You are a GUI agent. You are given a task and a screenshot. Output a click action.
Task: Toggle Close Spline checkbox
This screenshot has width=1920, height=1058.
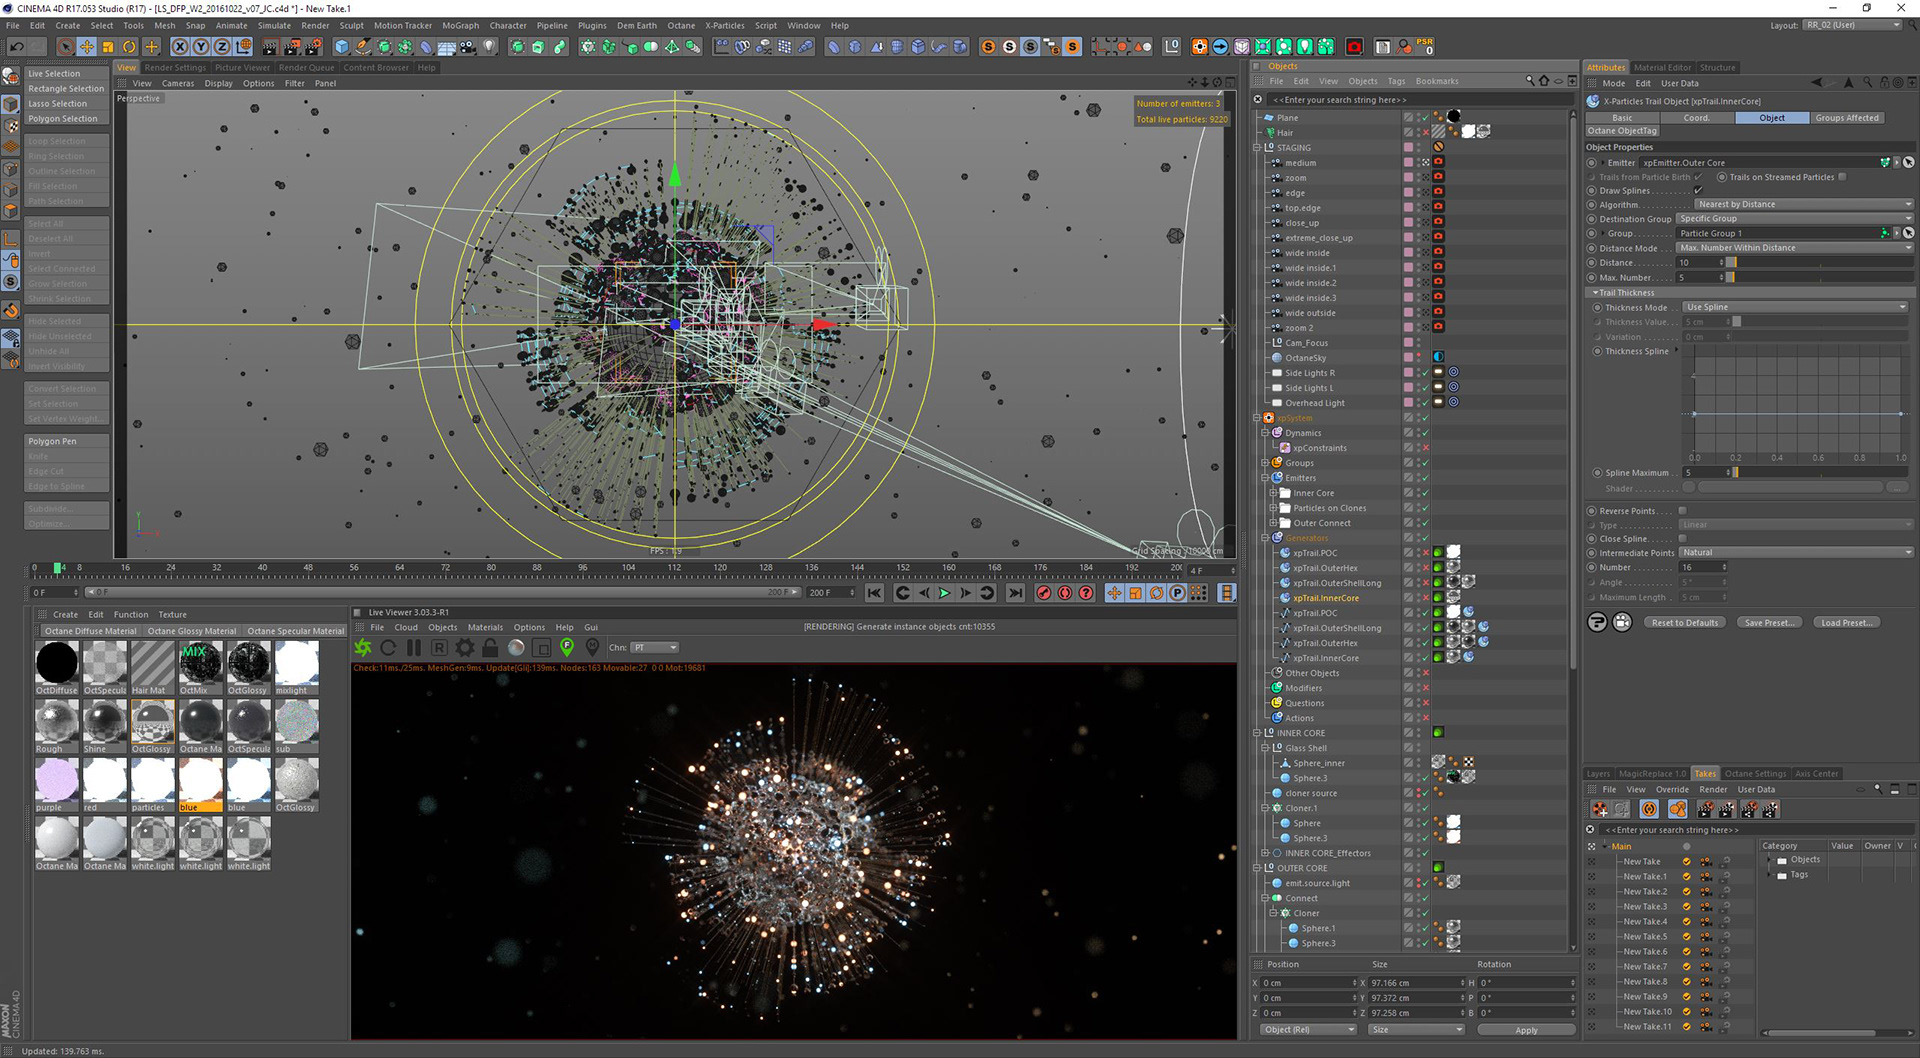point(1682,538)
